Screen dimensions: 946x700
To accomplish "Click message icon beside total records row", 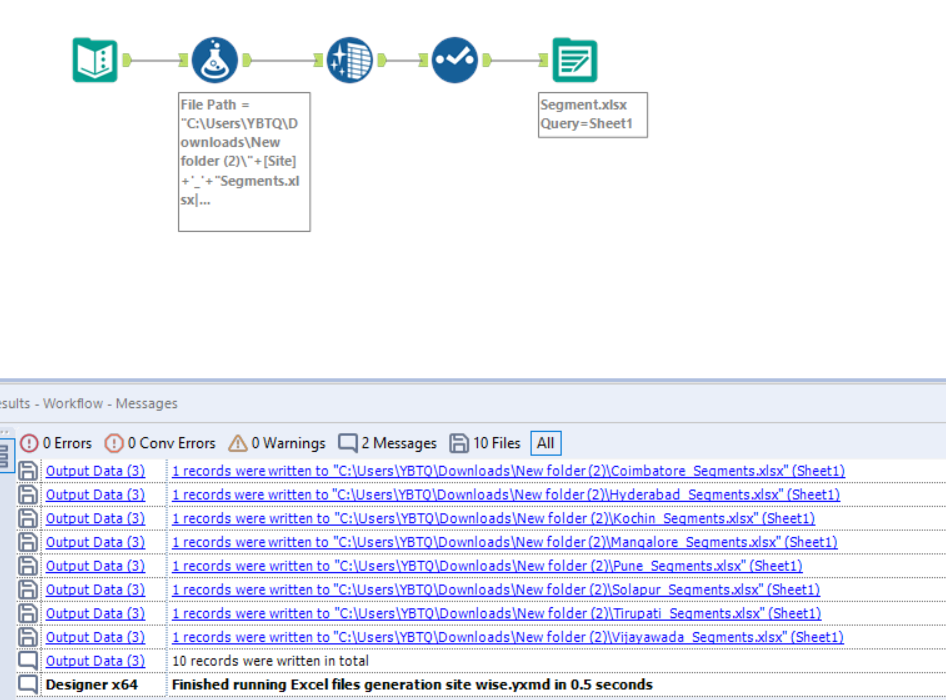I will tap(27, 661).
